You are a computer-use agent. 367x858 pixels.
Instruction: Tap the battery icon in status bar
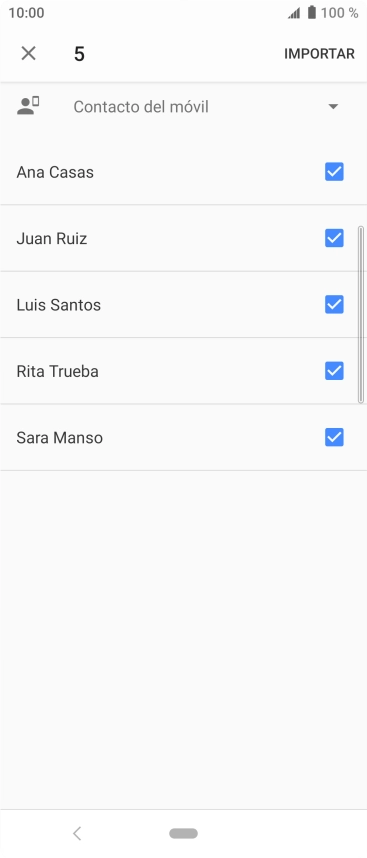(312, 13)
